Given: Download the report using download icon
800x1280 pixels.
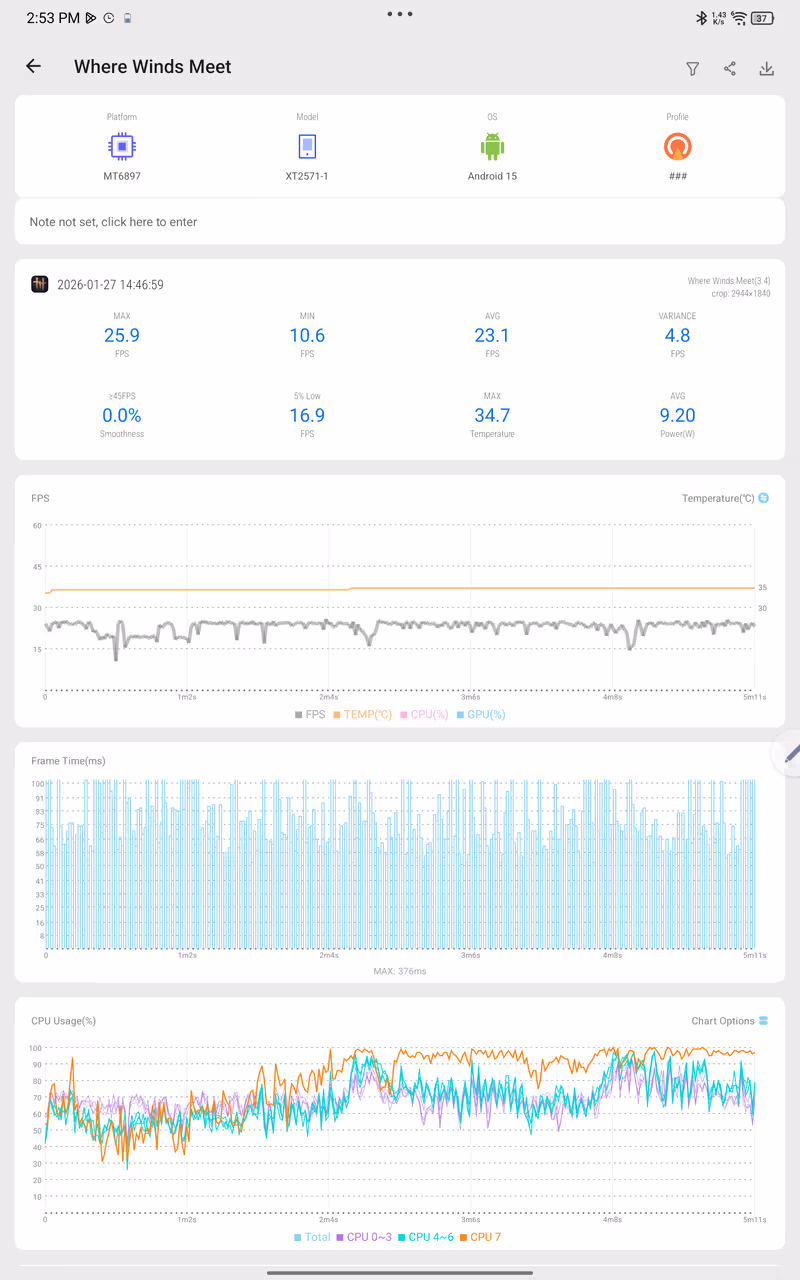Looking at the screenshot, I should 767,68.
